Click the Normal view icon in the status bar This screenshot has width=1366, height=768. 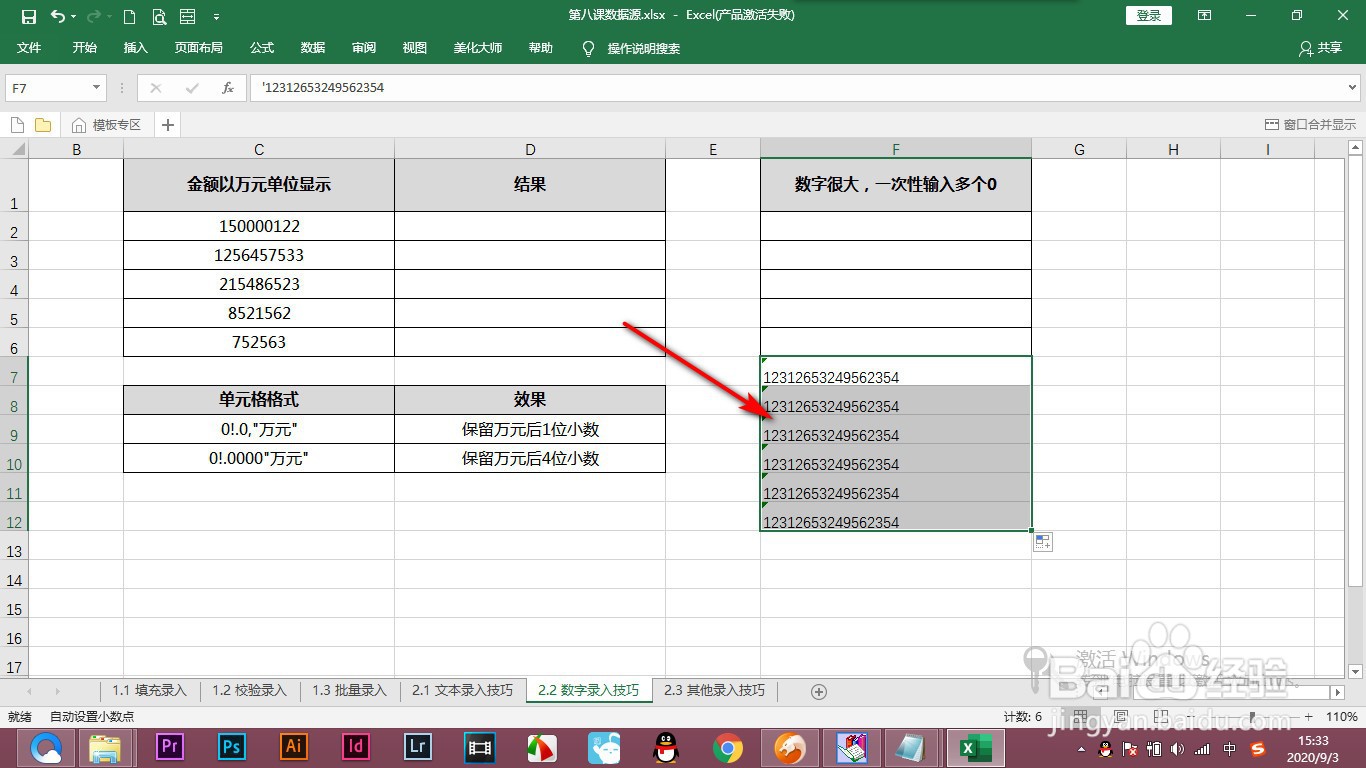pyautogui.click(x=1082, y=716)
